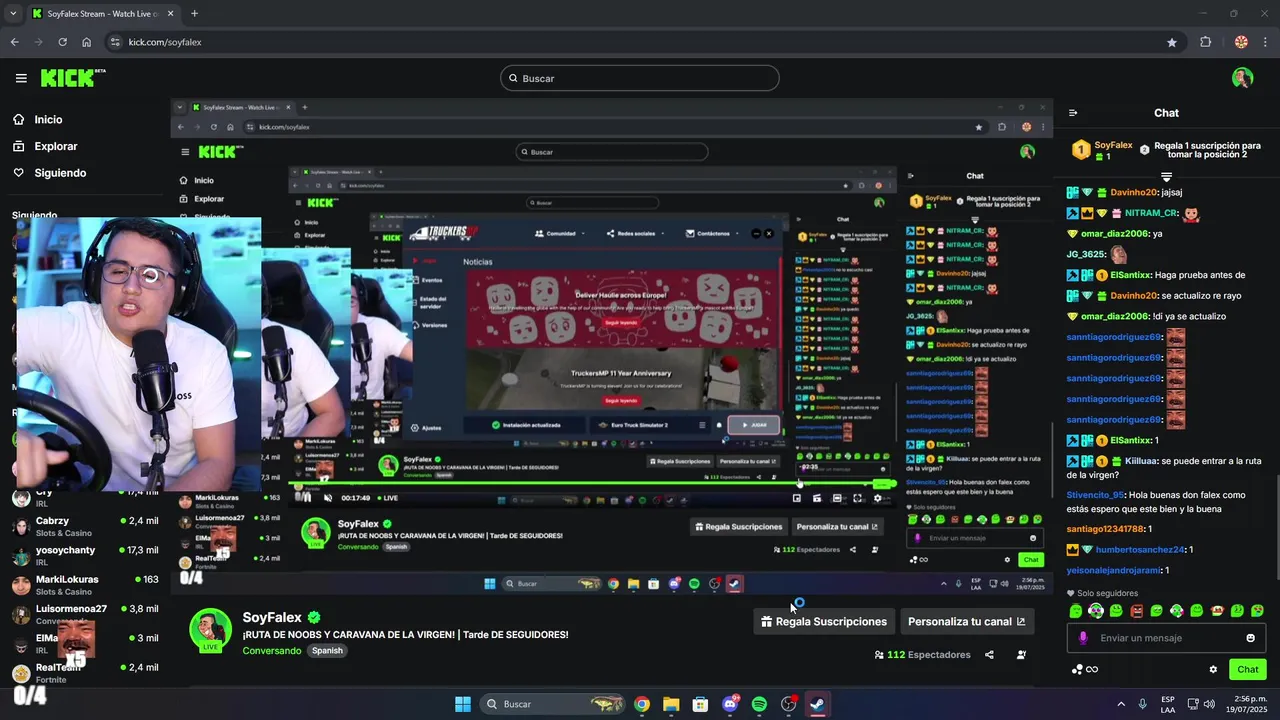The image size is (1280, 720).
Task: Open Siguiendo in the sidebar
Action: [x=60, y=173]
